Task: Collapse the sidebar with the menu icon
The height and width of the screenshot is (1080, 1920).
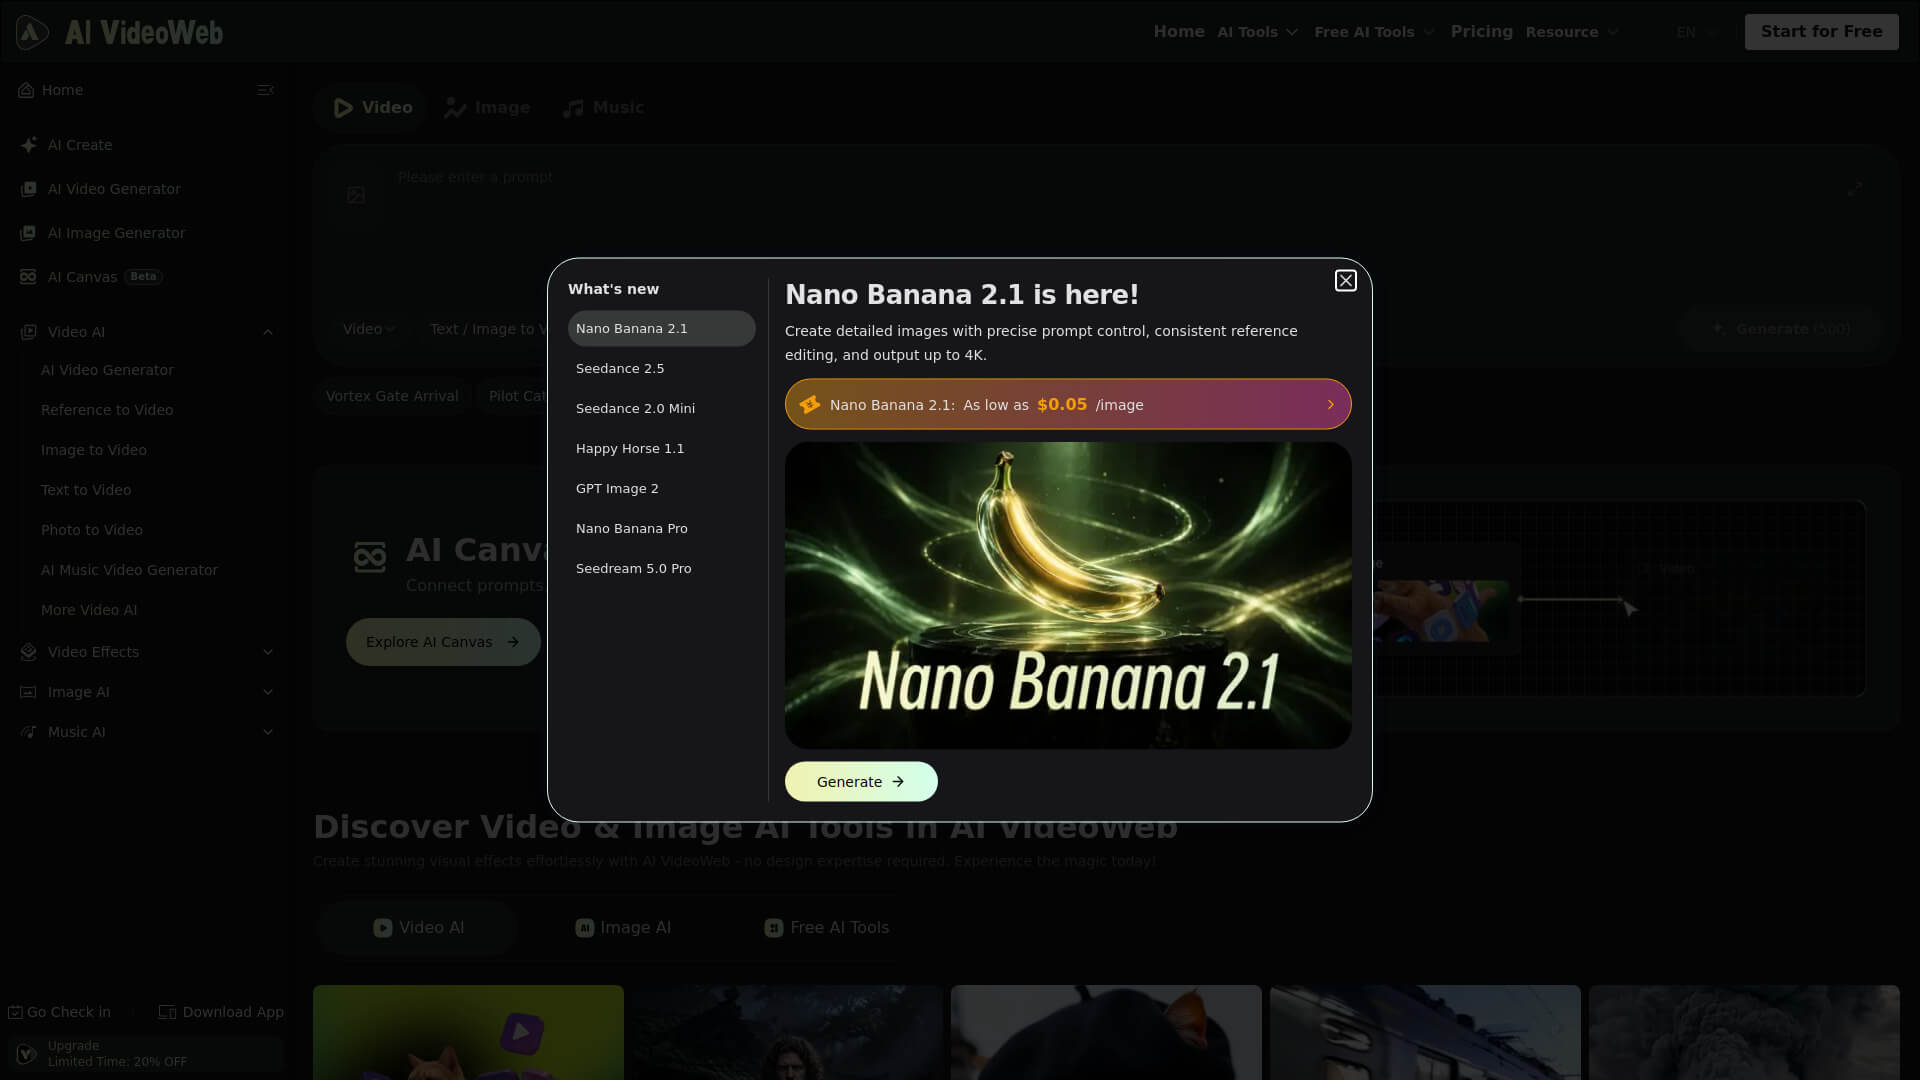Action: coord(265,90)
